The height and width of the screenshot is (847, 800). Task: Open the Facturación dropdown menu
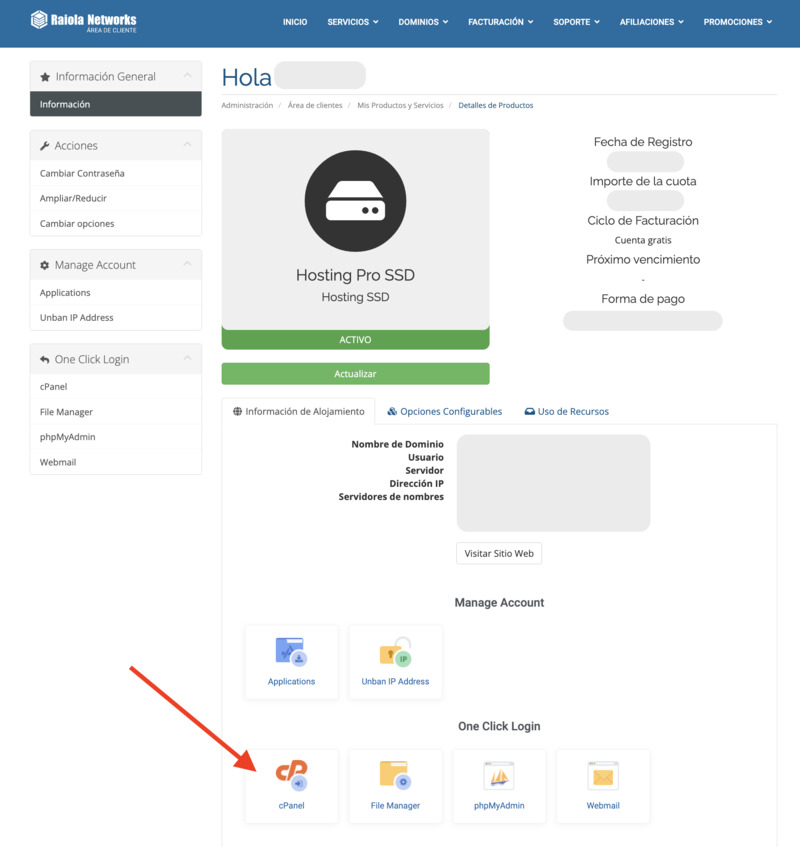tap(501, 22)
